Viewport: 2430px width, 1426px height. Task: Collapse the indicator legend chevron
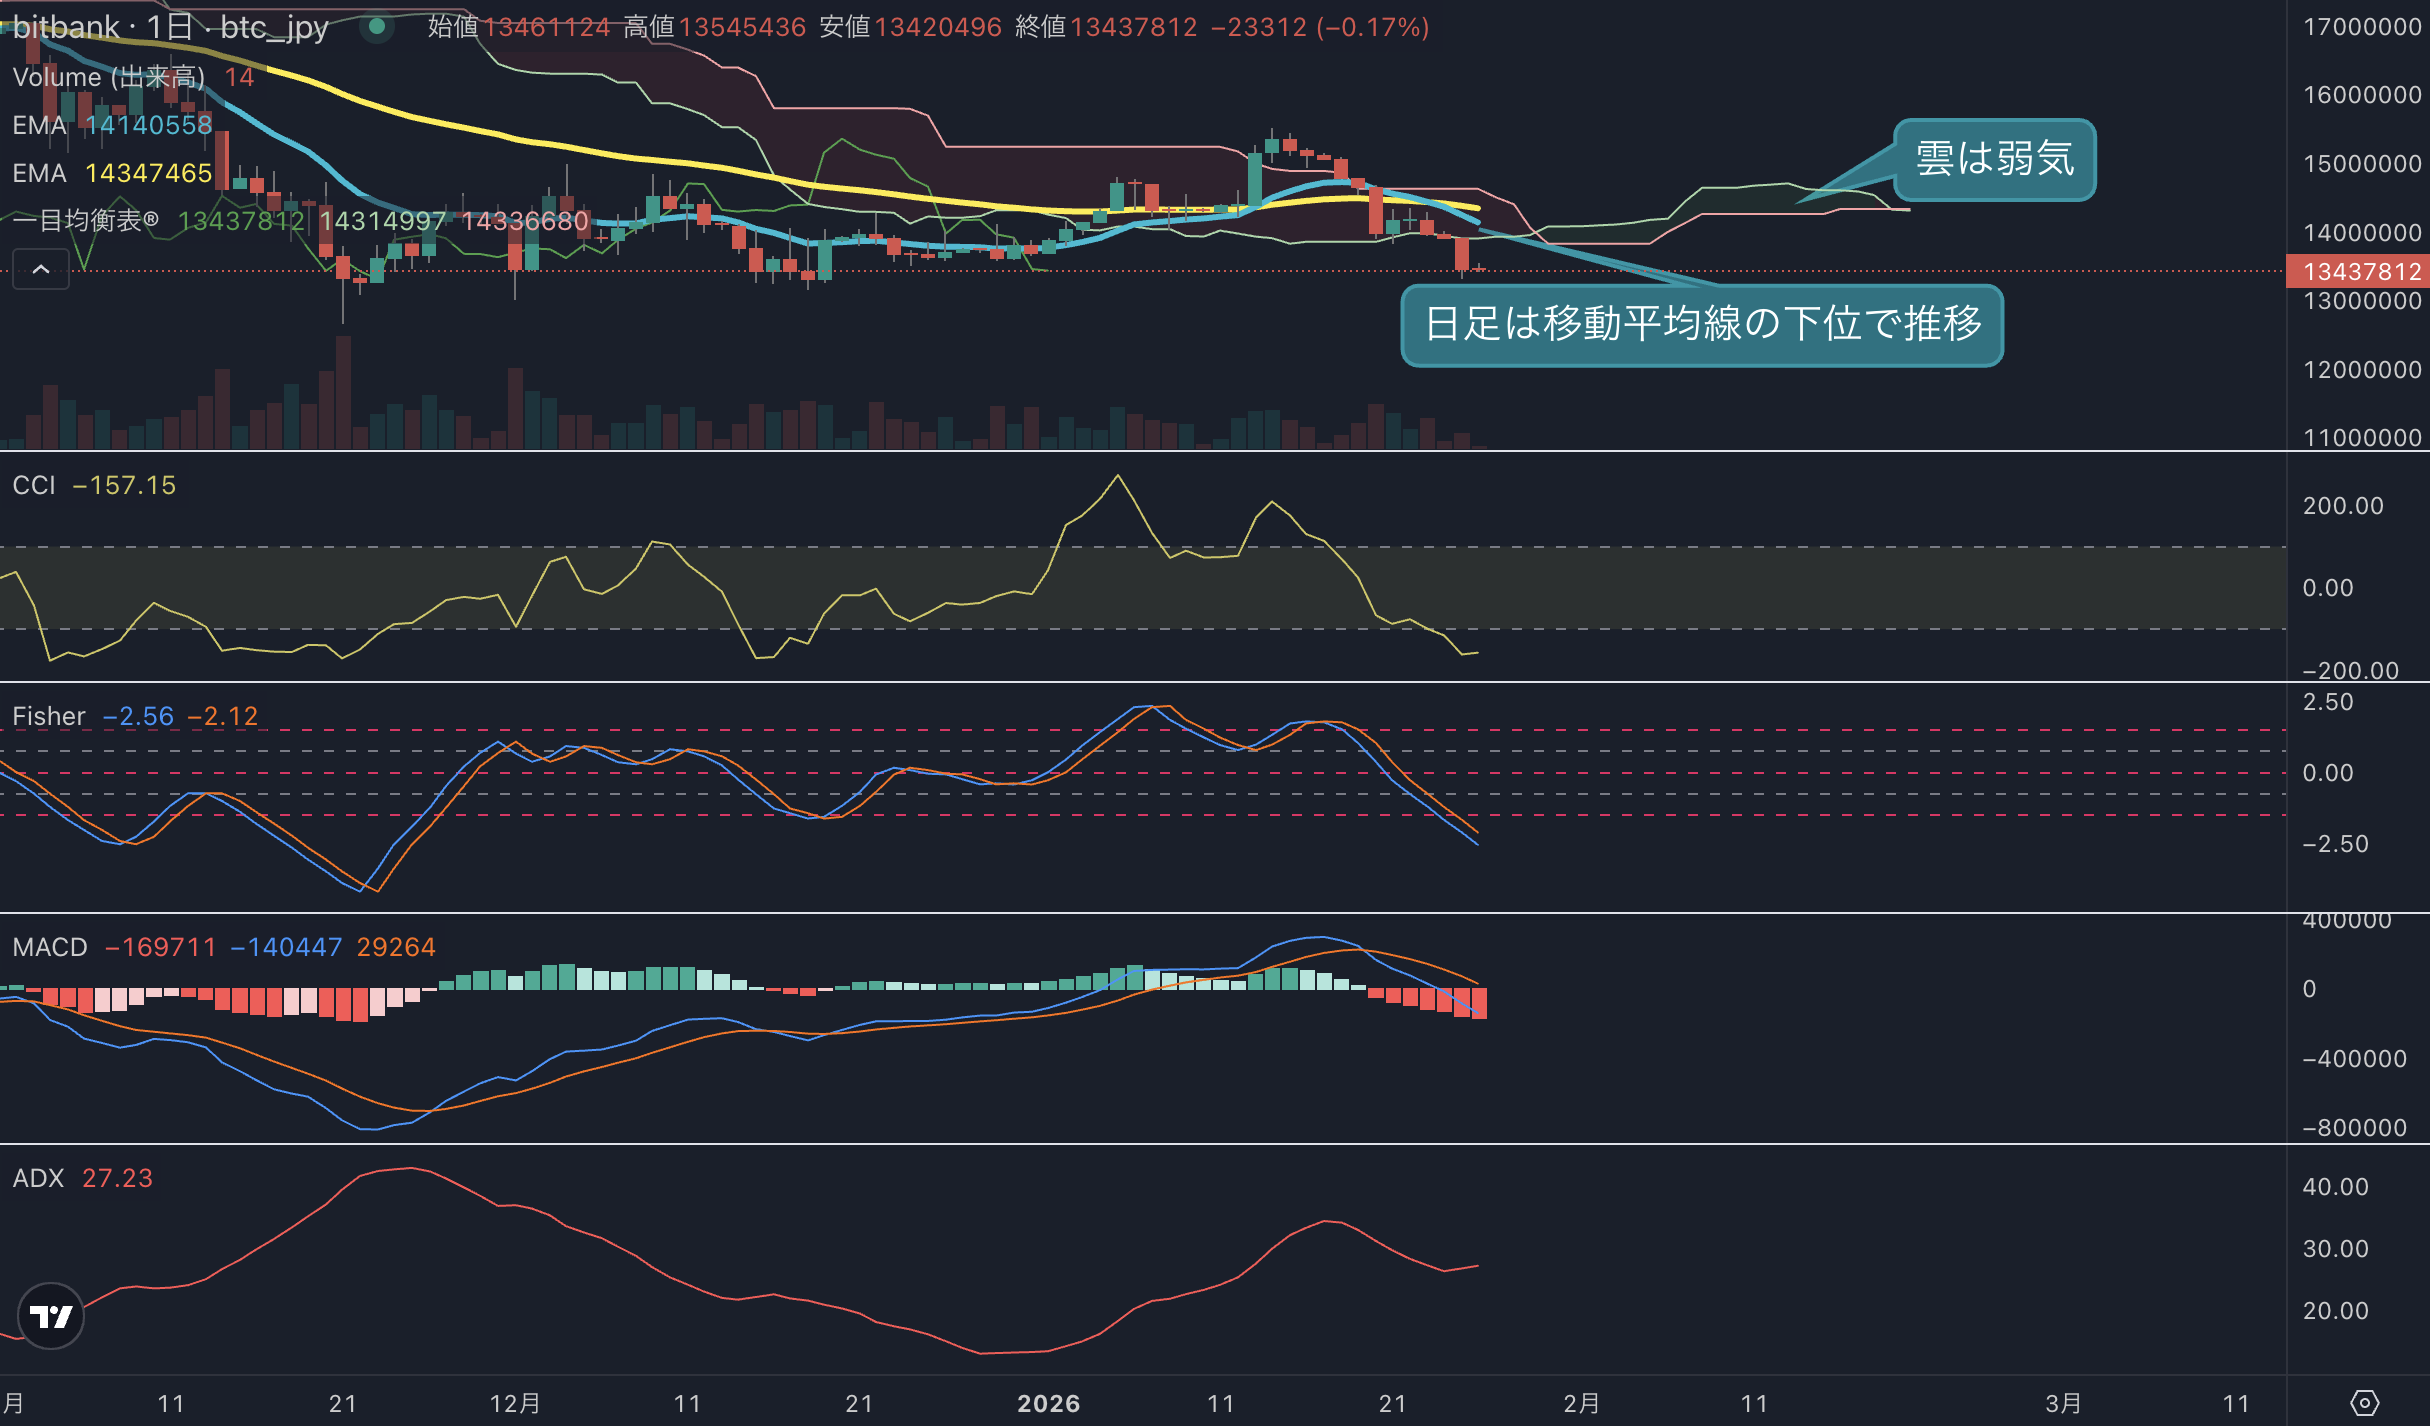click(x=41, y=269)
